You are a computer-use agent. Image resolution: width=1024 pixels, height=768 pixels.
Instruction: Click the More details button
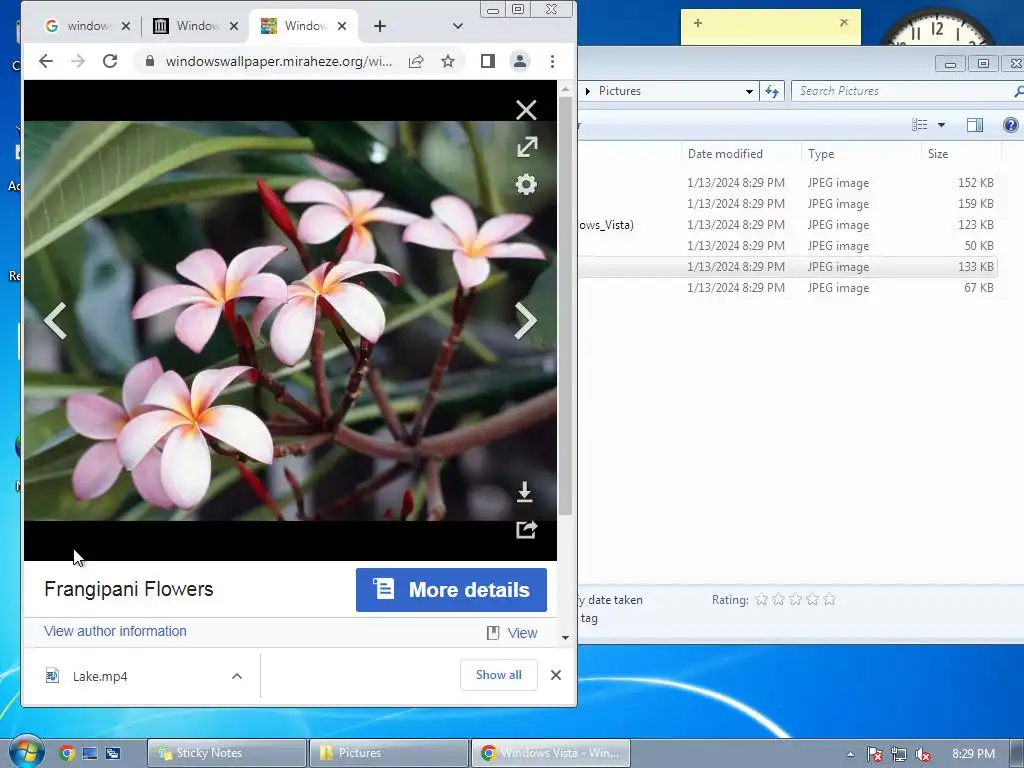coord(451,590)
